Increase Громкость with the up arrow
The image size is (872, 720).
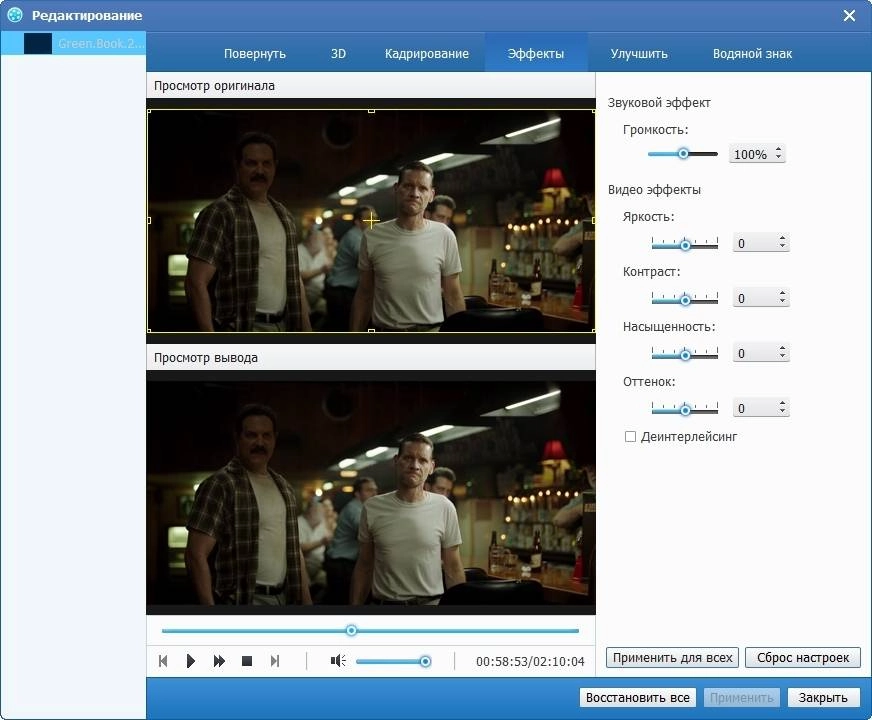[779, 150]
